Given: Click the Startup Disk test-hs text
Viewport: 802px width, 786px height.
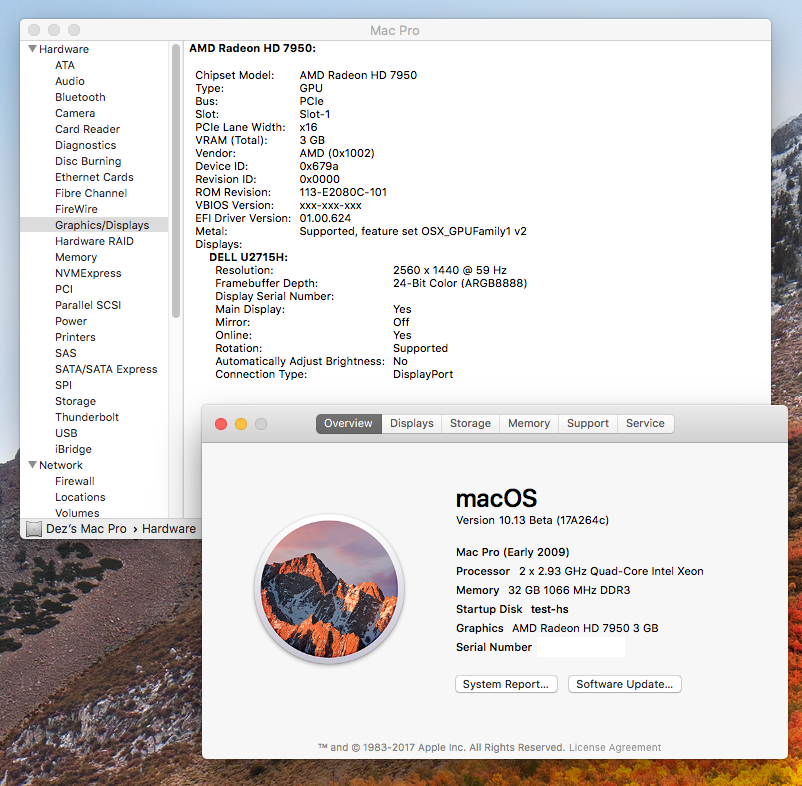Looking at the screenshot, I should pos(512,609).
